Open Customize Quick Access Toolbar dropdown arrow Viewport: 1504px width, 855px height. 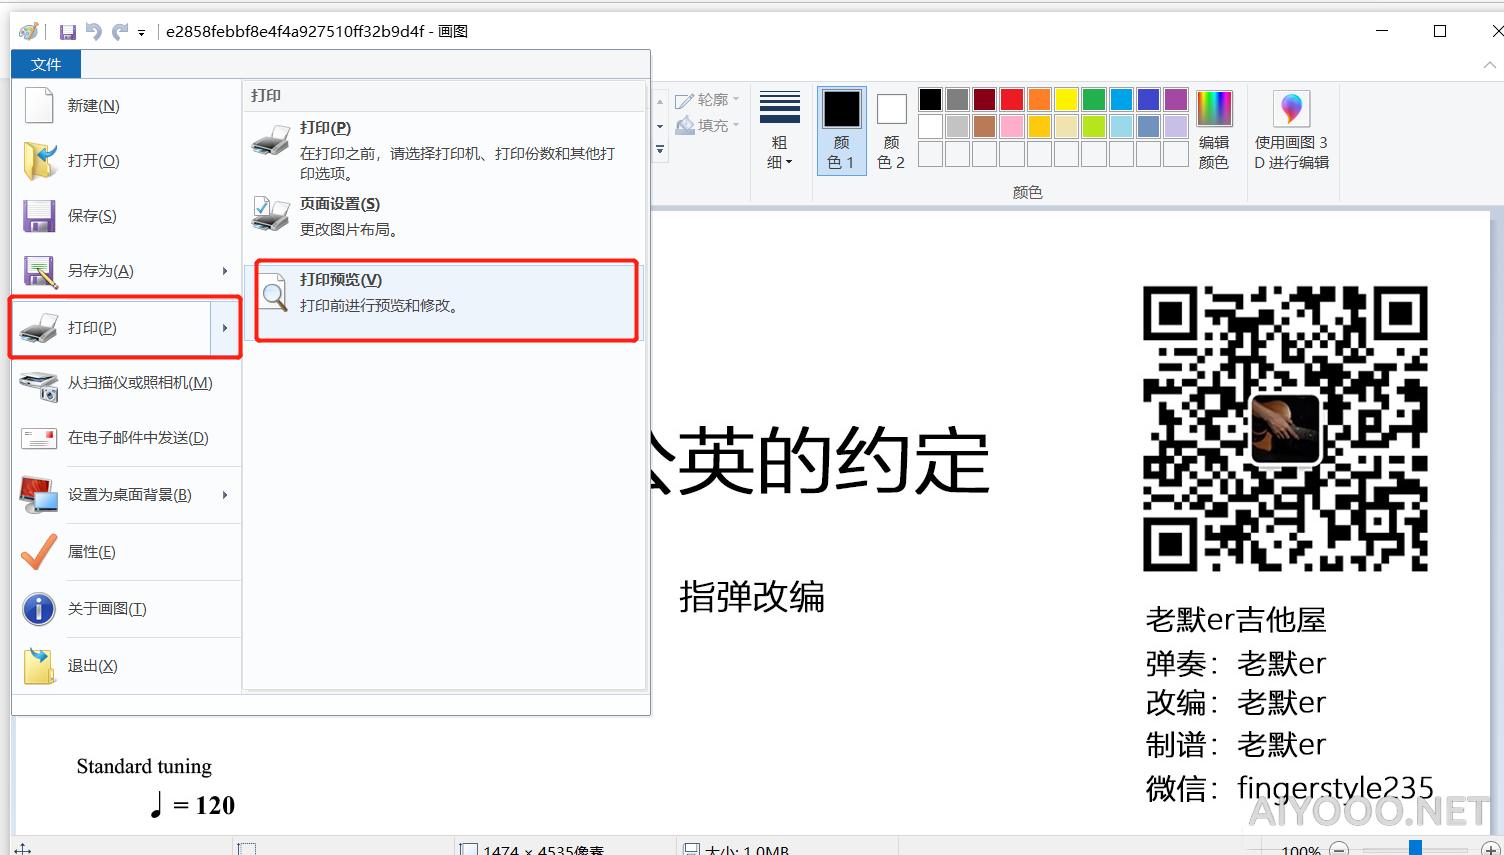(x=141, y=33)
